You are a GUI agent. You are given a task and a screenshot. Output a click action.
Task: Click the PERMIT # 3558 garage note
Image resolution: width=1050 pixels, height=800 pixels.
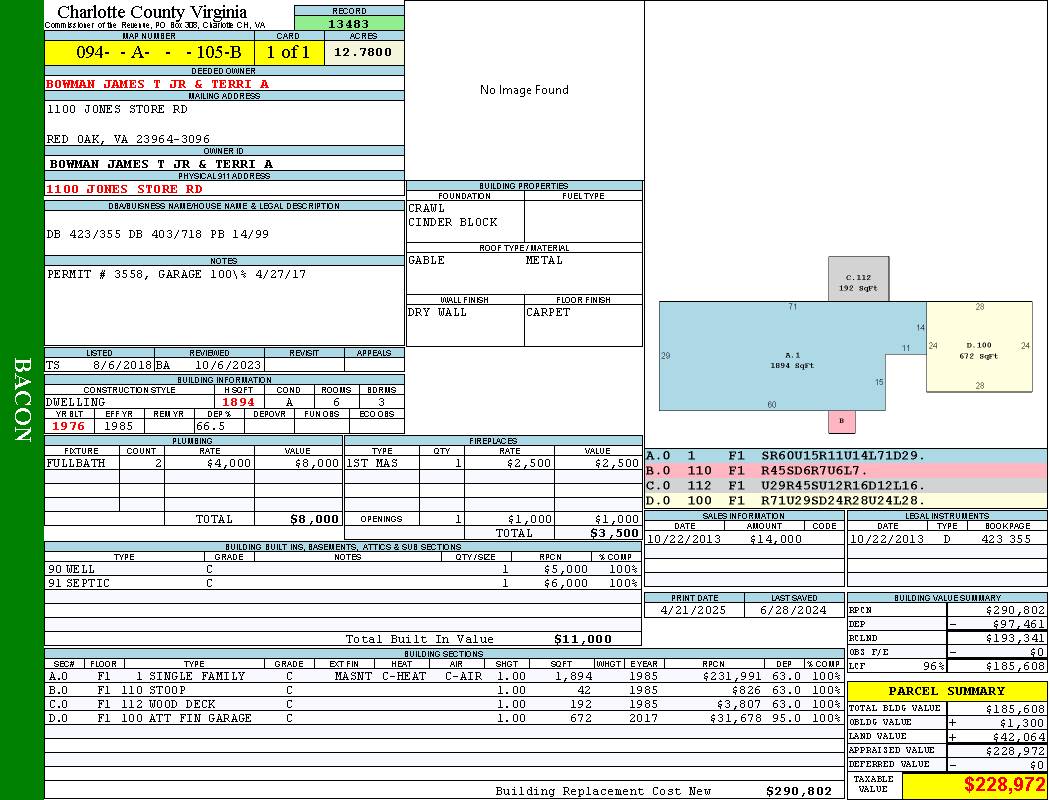[176, 274]
